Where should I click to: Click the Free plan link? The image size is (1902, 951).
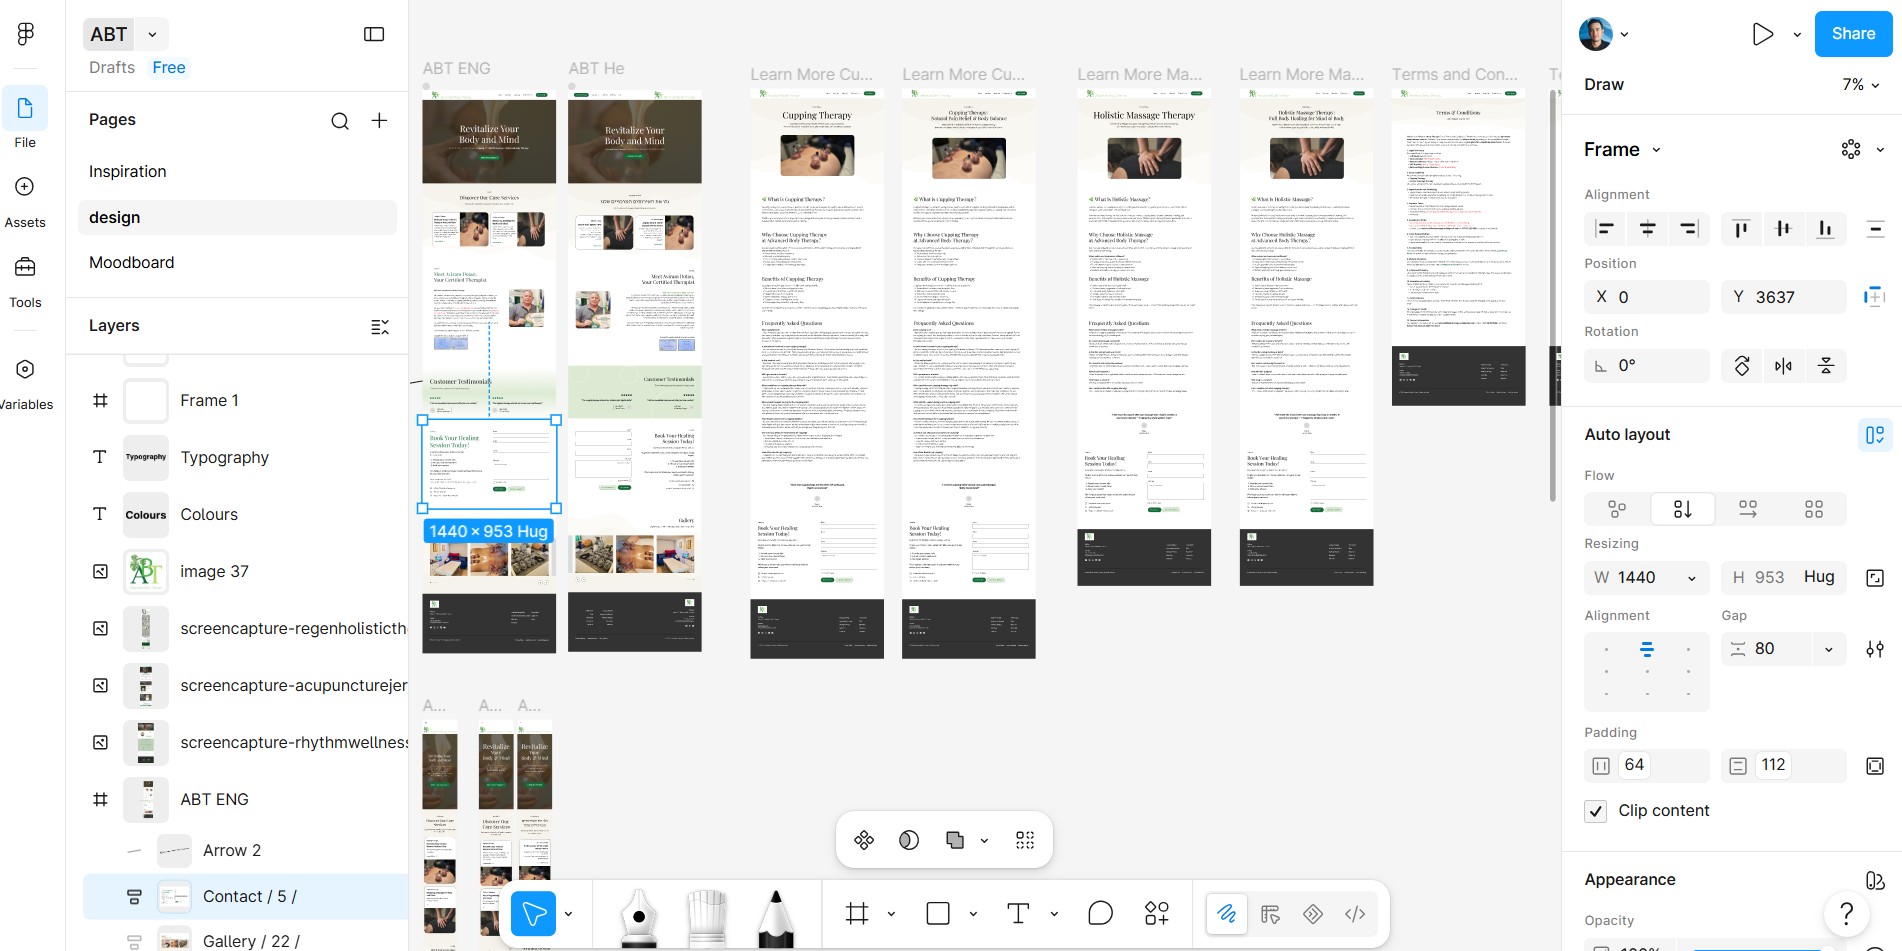click(169, 68)
